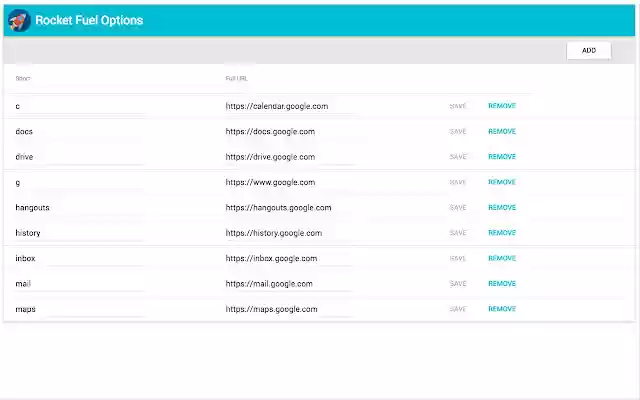Save the 'maps' shortcut row
The height and width of the screenshot is (400, 640).
(458, 309)
